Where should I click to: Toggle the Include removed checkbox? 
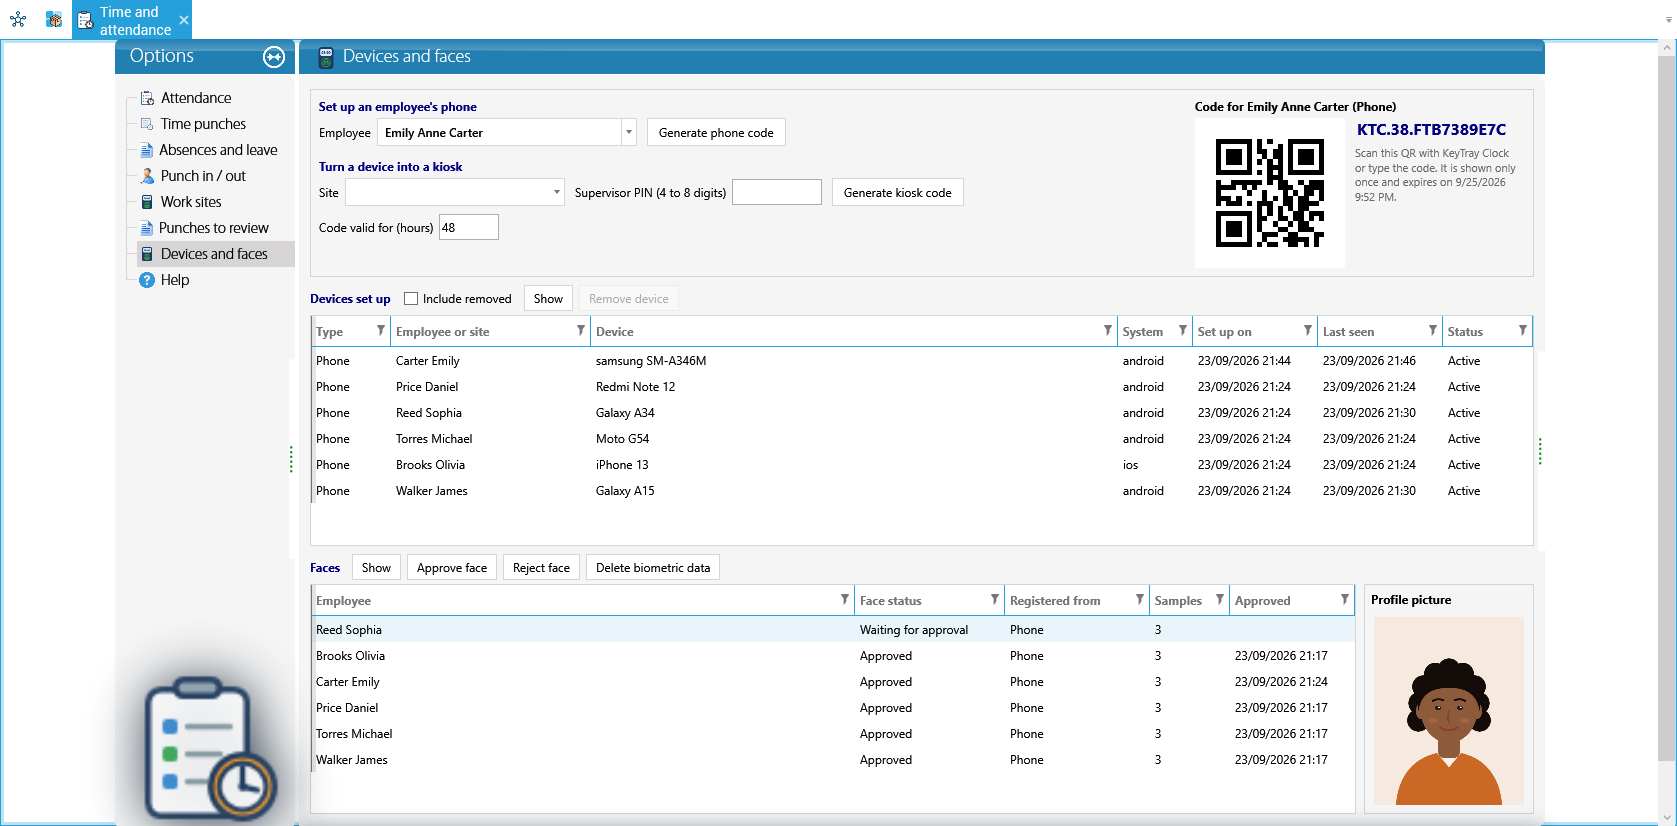[411, 299]
